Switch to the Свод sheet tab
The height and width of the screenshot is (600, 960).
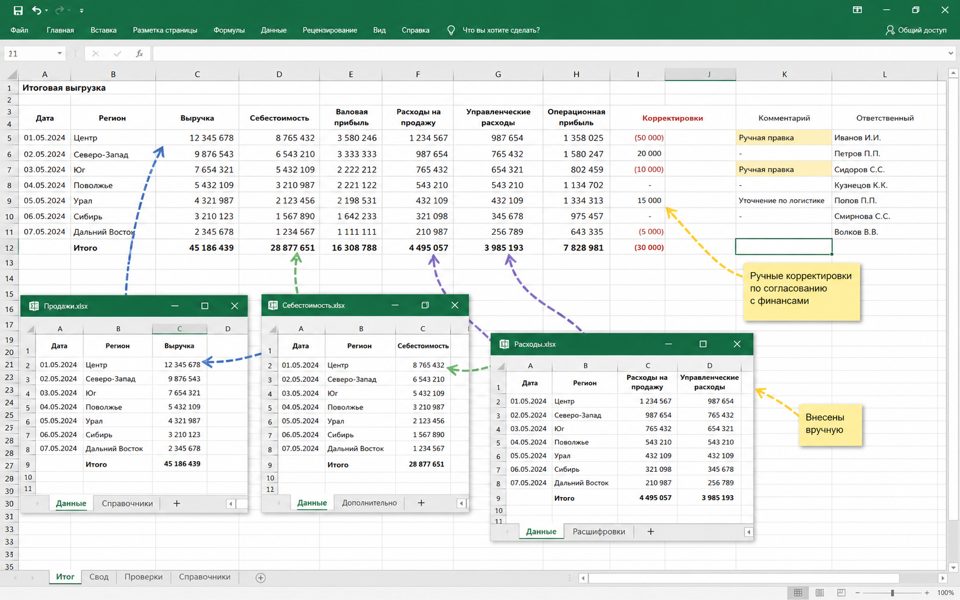pyautogui.click(x=99, y=577)
